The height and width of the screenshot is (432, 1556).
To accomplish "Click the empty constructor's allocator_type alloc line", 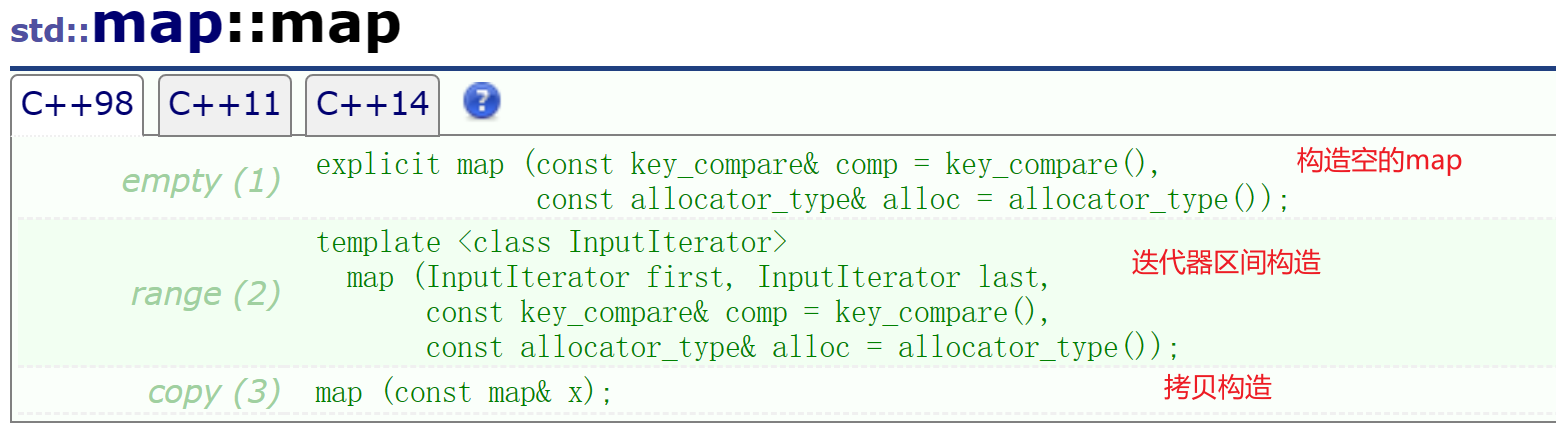I will pos(912,199).
